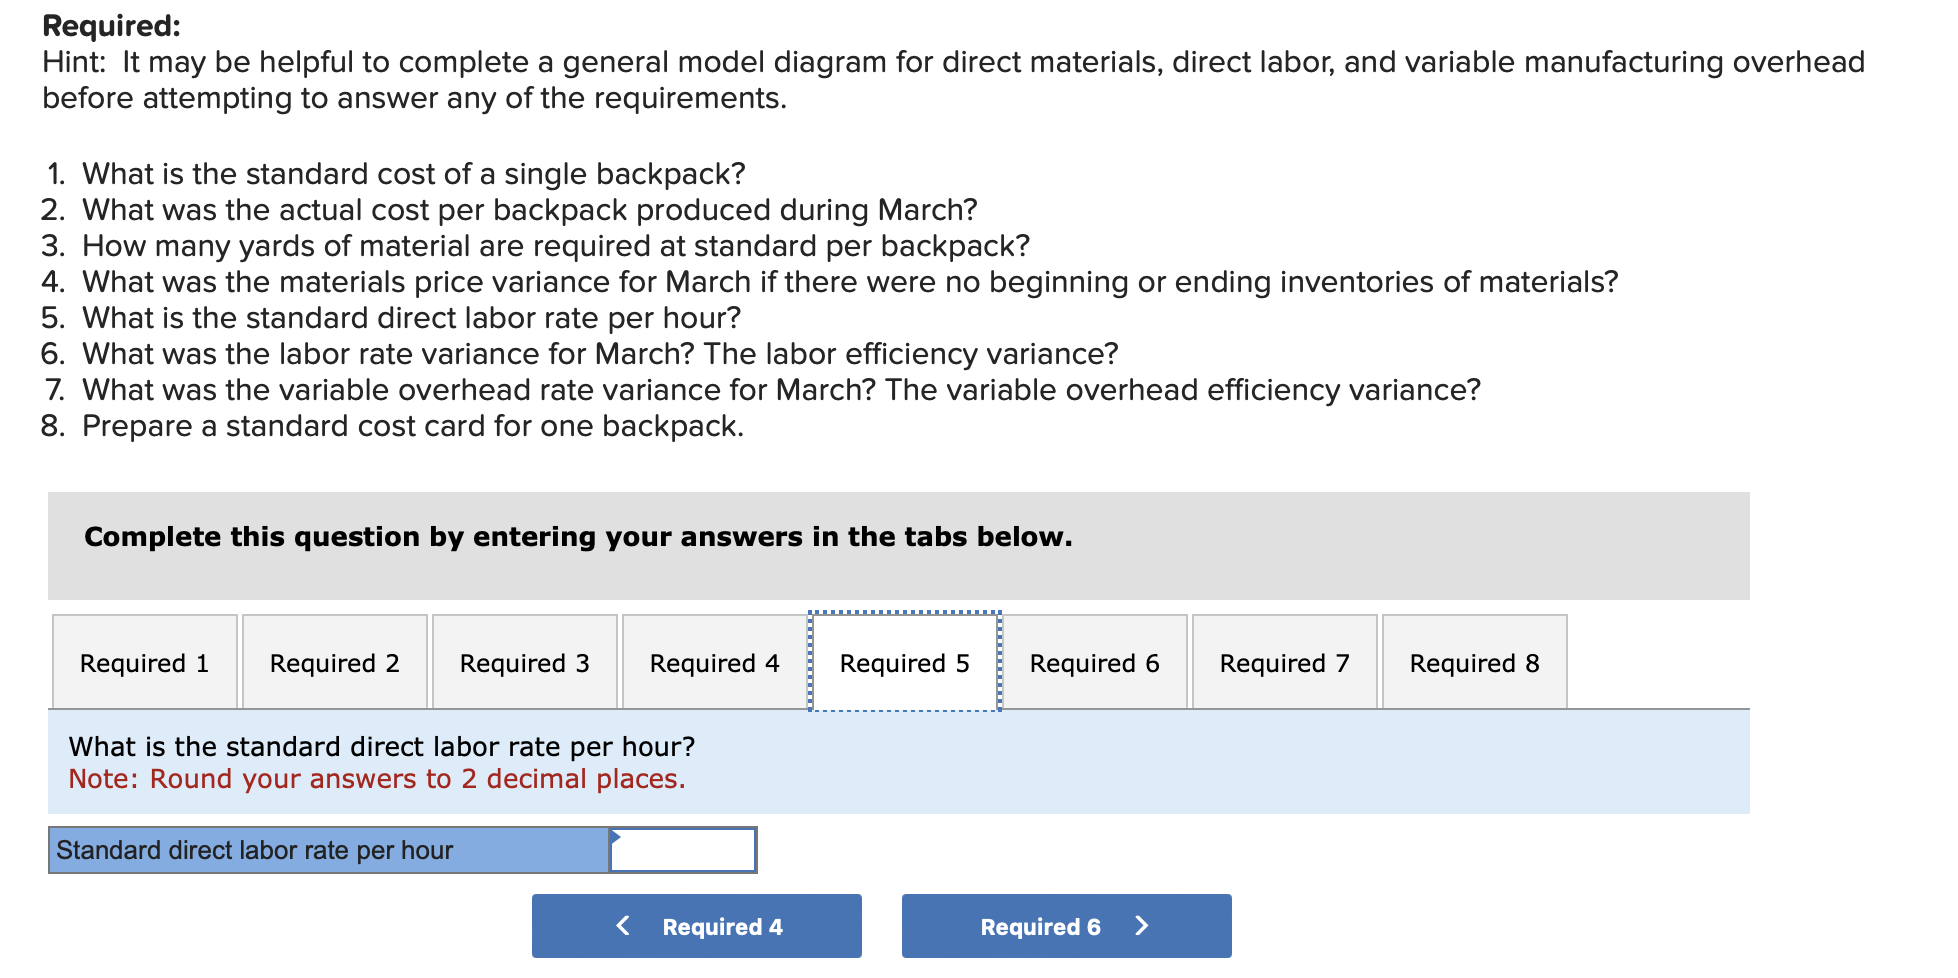Screen dimensions: 1958x978
Task: Switch to the Required 7 tab
Action: coord(1284,662)
